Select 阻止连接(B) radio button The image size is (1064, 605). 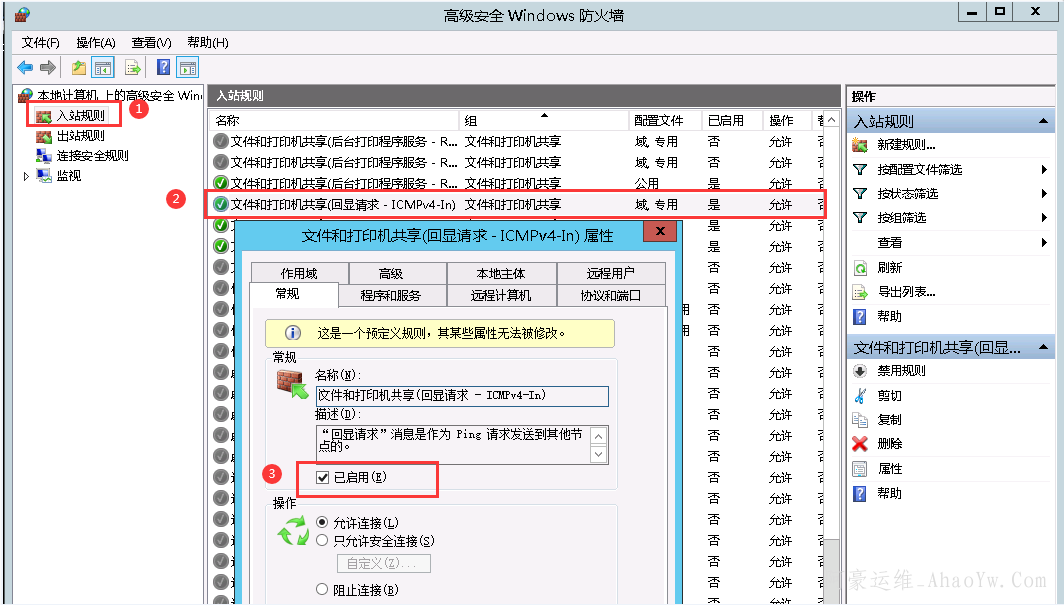click(x=322, y=589)
